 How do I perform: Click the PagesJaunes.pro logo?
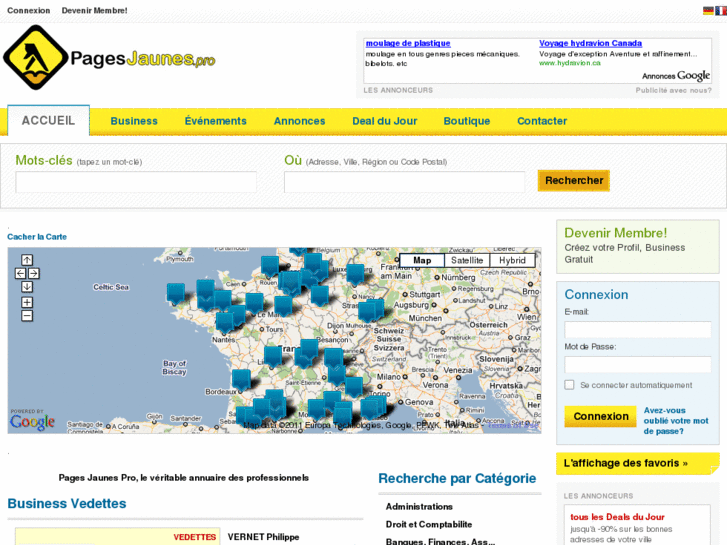(x=109, y=58)
